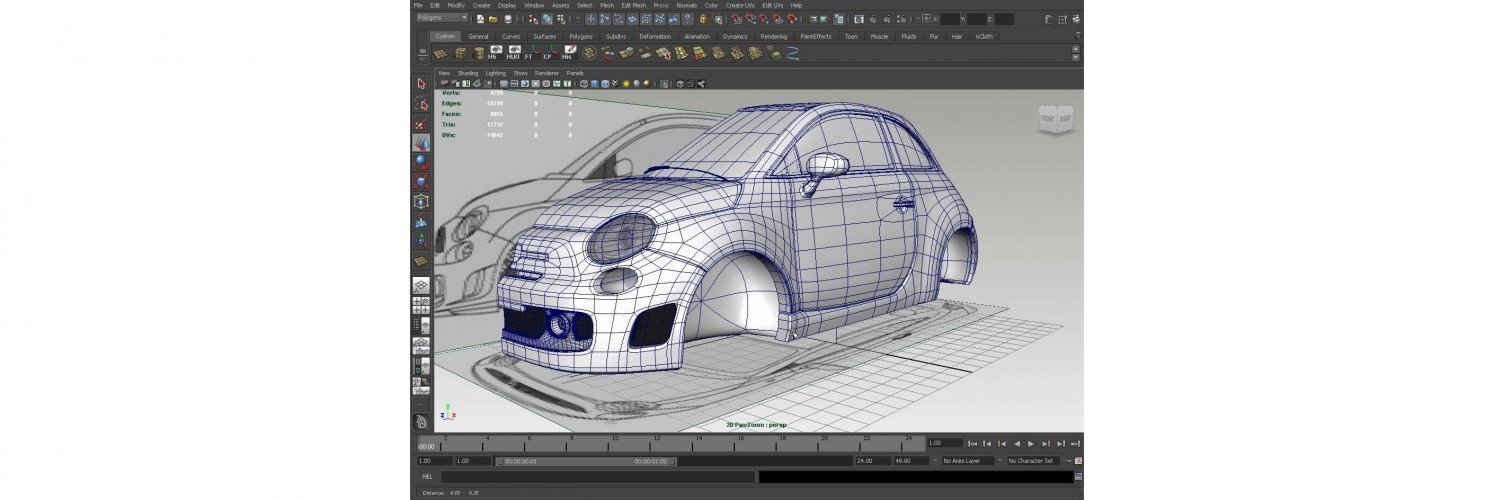Click the MEL command input field

coord(597,477)
